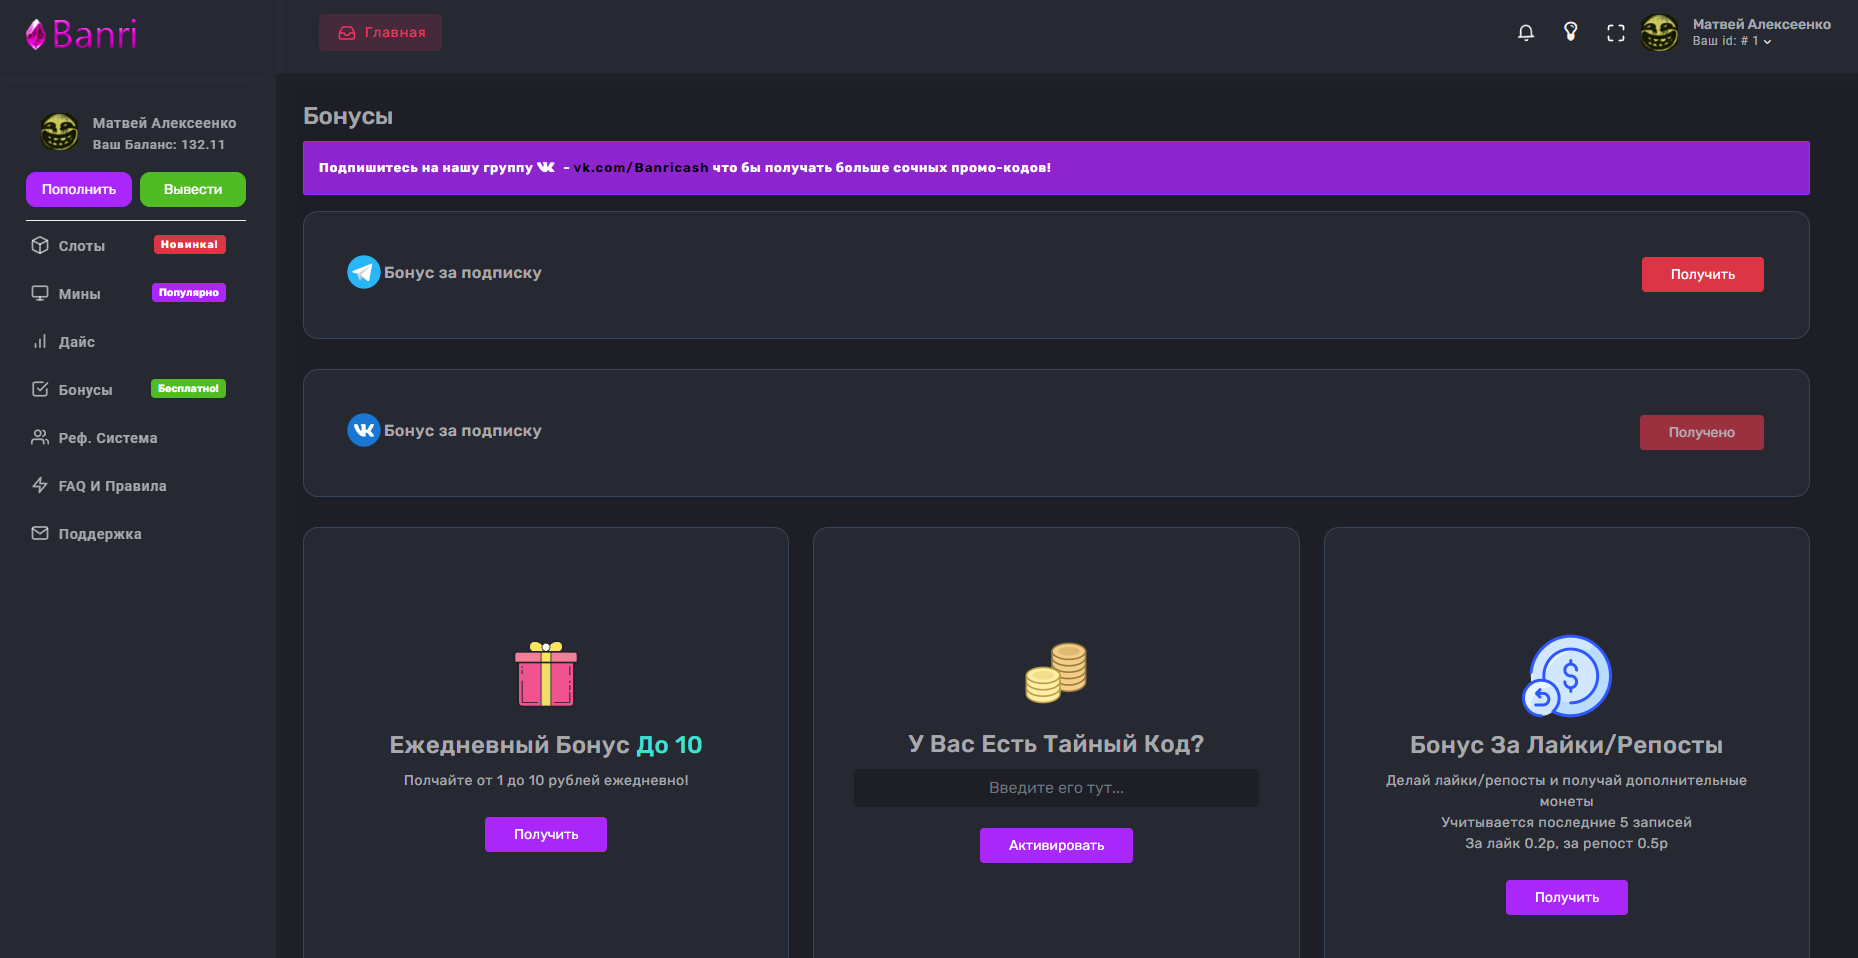Click the likes/reposts dollar coin icon
Image resolution: width=1858 pixels, height=958 pixels.
click(x=1566, y=676)
